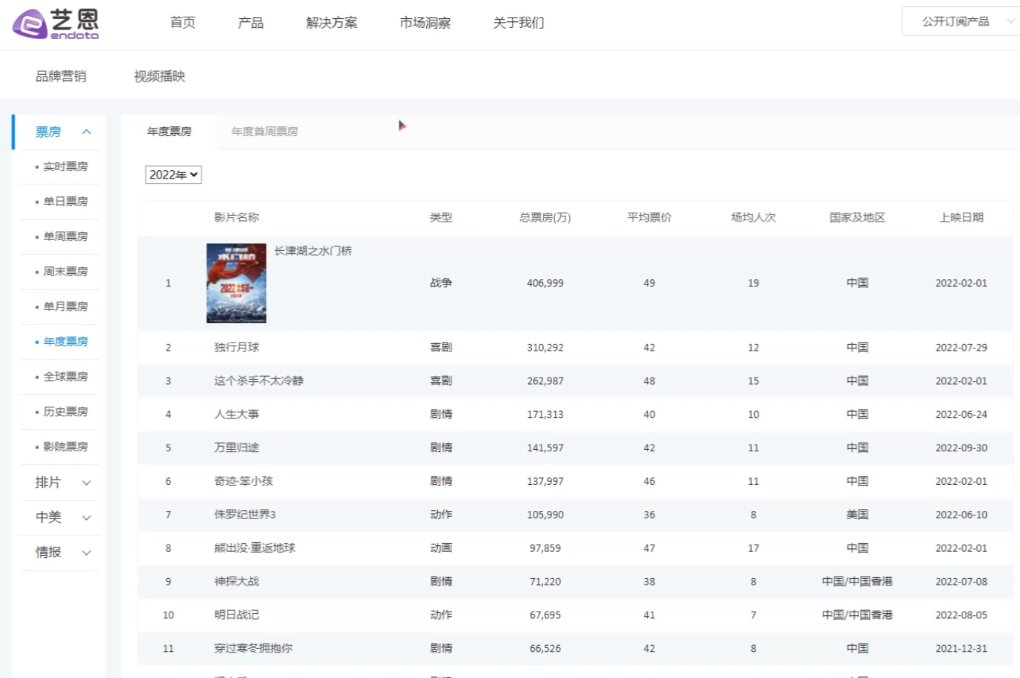Click the 总票房(万) column header
Viewport: 1020px width, 678px height.
point(545,218)
